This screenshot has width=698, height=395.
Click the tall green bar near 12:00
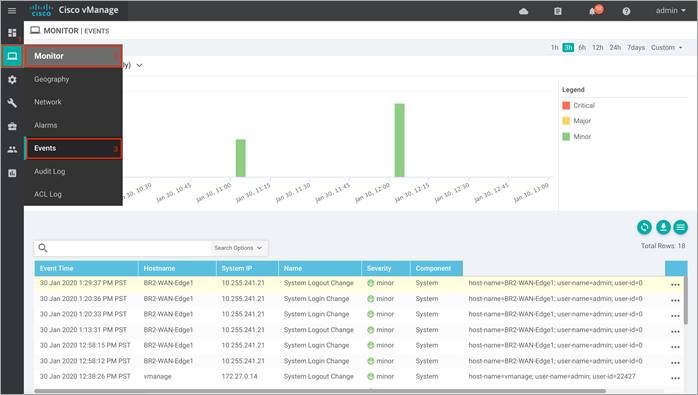pos(400,140)
